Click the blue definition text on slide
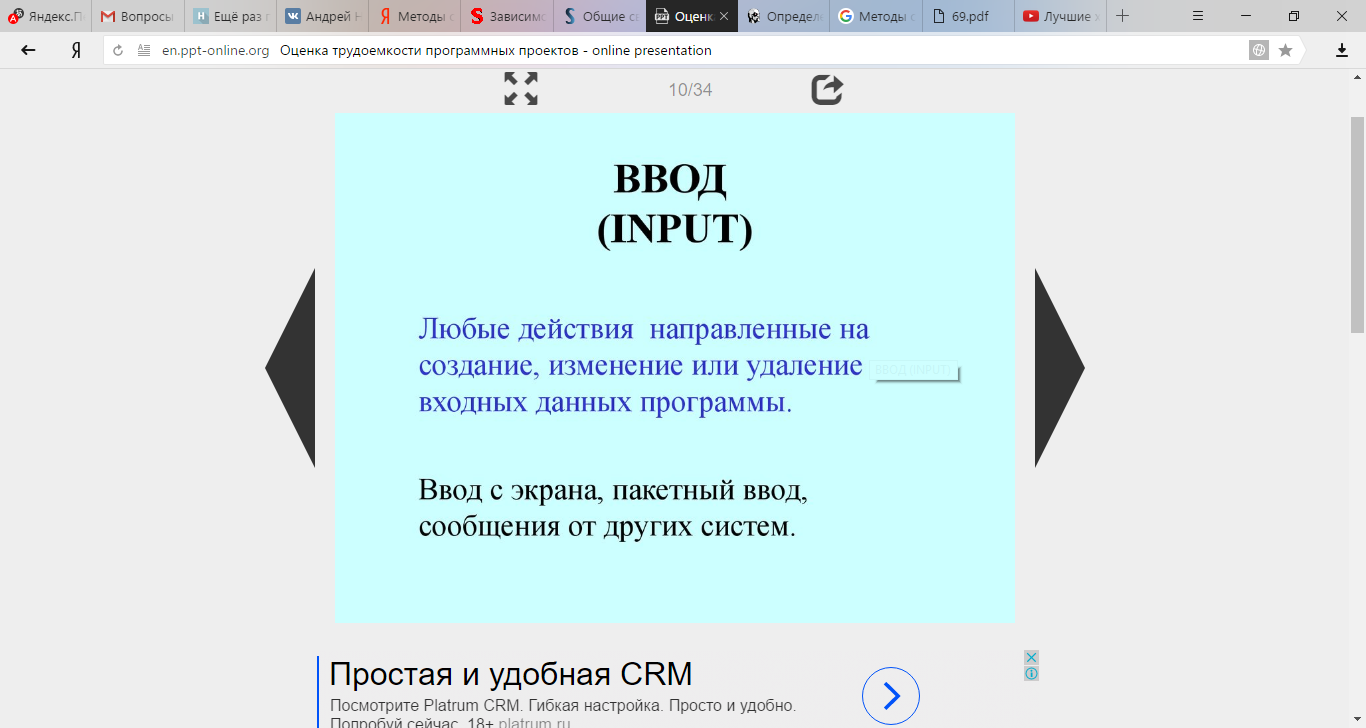1366x728 pixels. (x=644, y=365)
